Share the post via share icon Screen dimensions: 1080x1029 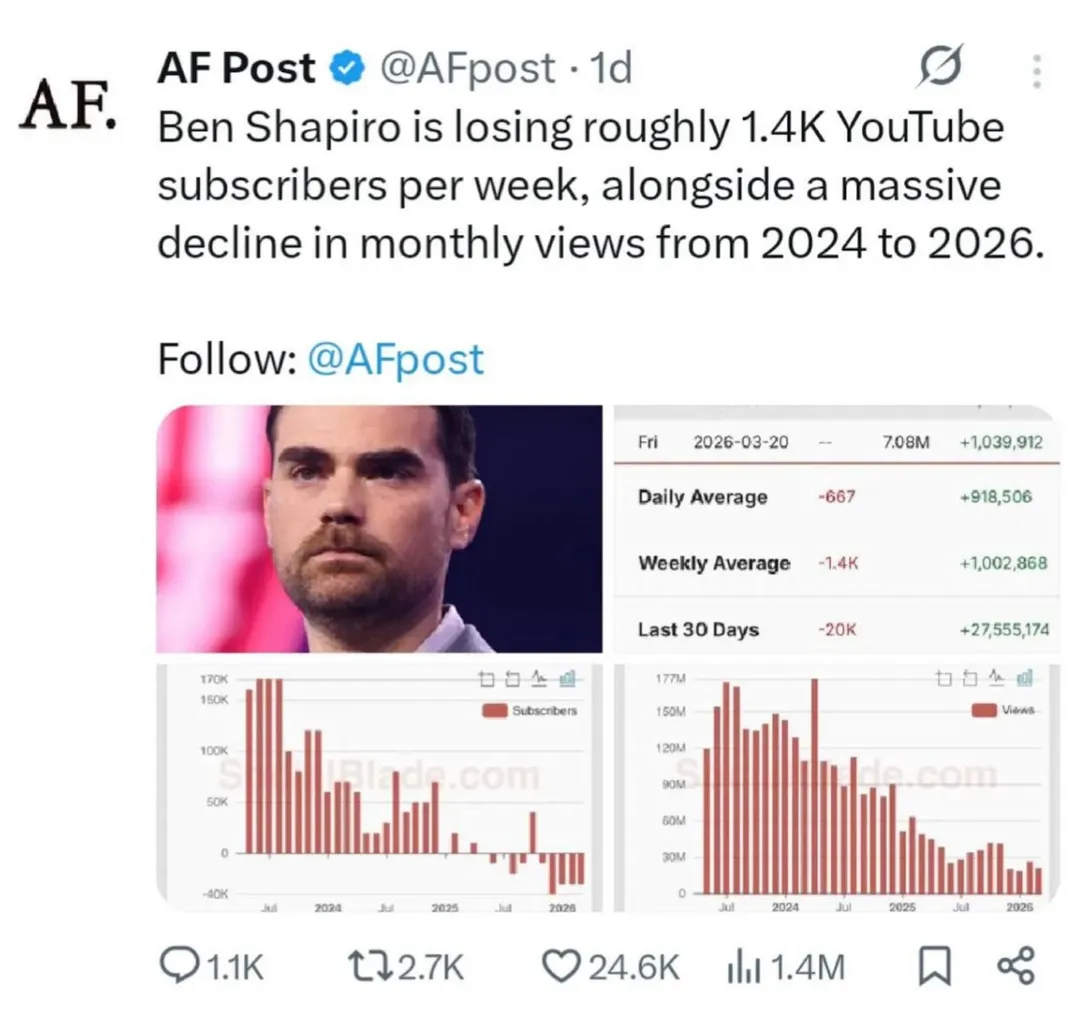(1017, 965)
